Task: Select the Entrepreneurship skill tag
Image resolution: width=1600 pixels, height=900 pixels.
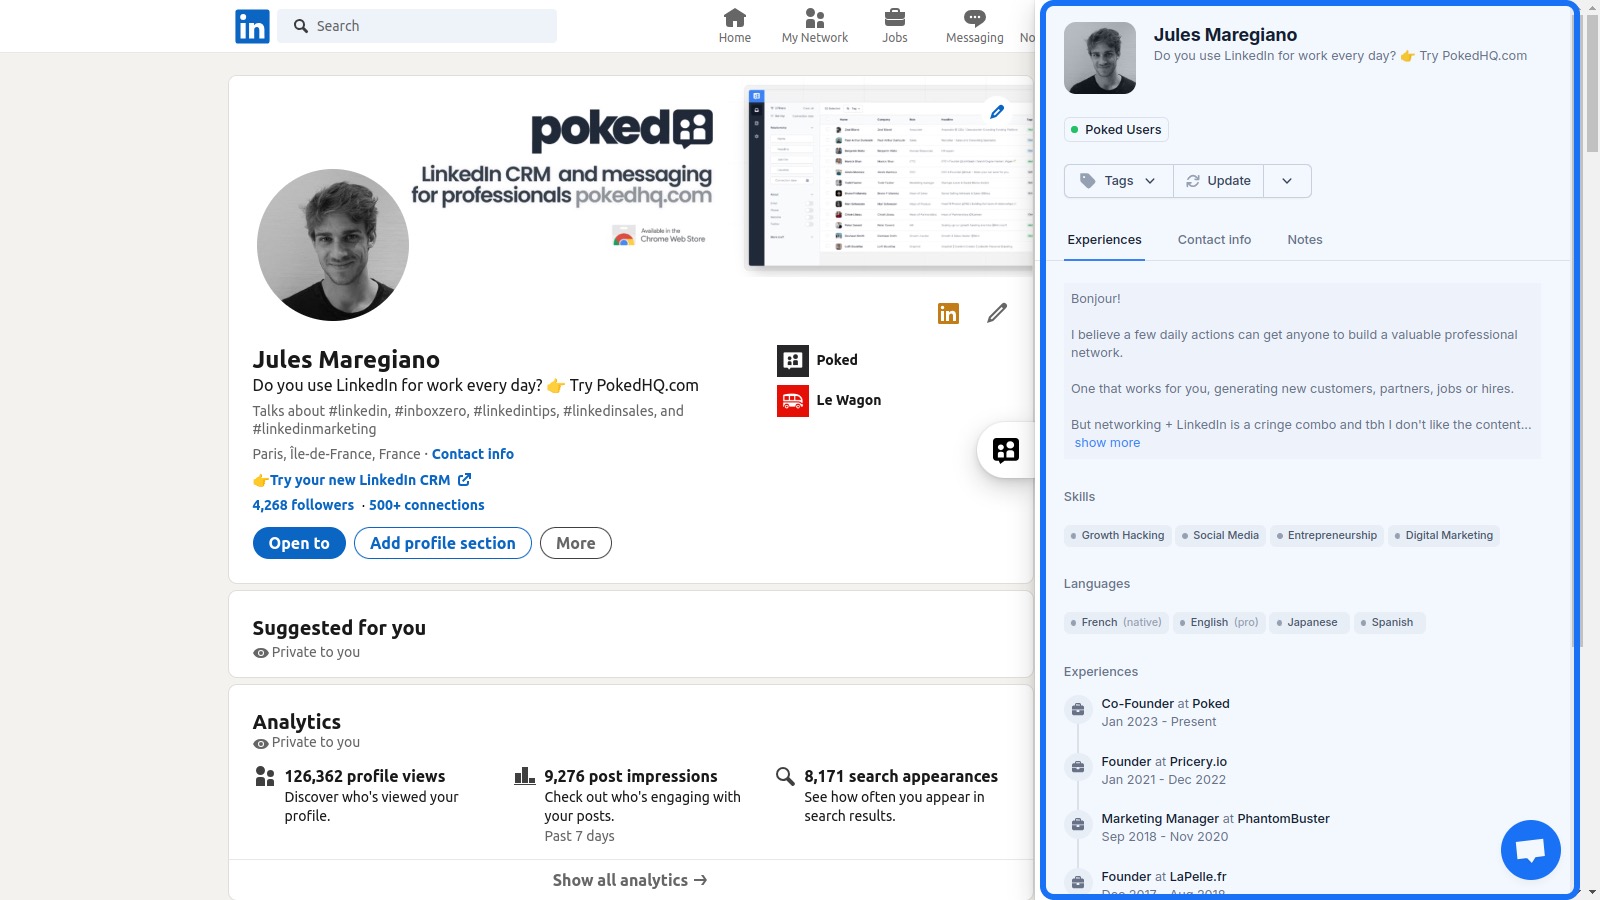Action: [1327, 536]
